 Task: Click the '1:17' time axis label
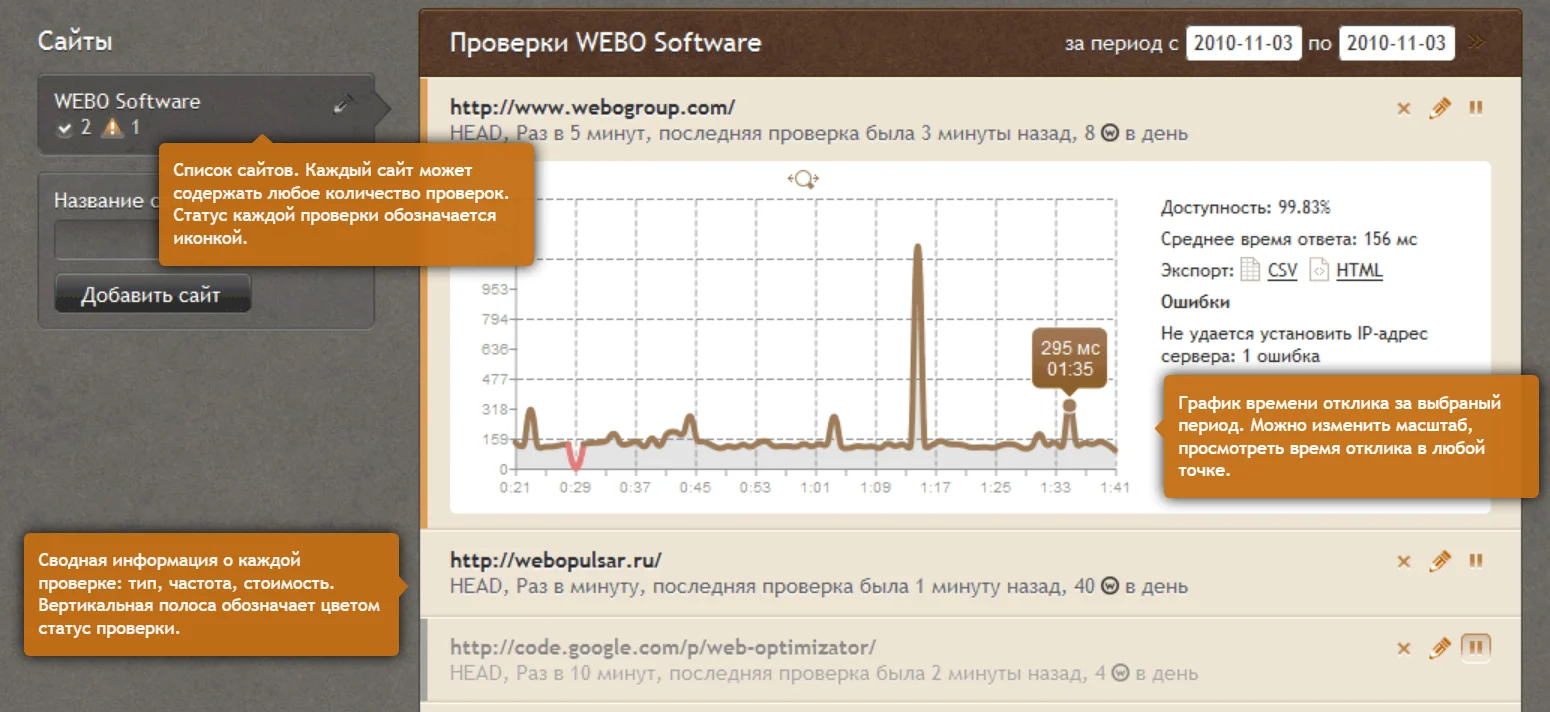[936, 487]
